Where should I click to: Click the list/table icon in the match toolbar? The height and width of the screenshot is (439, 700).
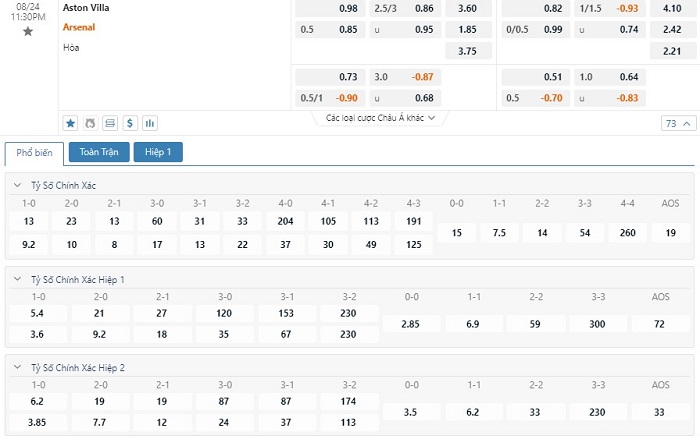[x=110, y=123]
